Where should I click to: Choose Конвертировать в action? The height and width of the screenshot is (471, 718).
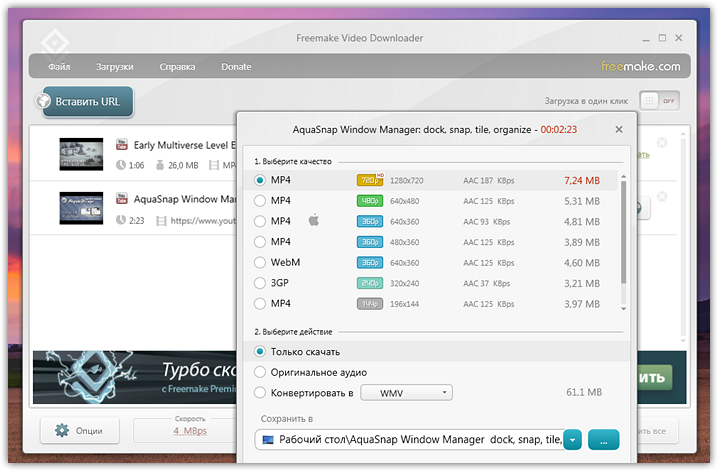(x=260, y=393)
